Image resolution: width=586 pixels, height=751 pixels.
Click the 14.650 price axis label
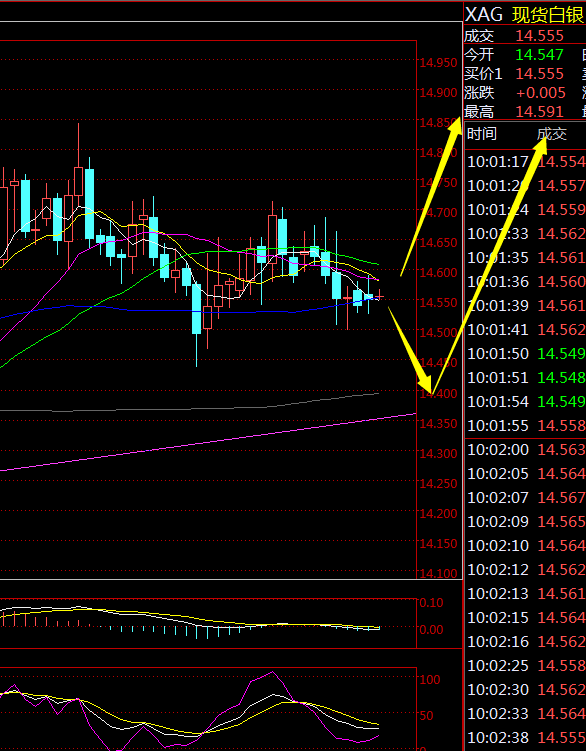pos(438,242)
